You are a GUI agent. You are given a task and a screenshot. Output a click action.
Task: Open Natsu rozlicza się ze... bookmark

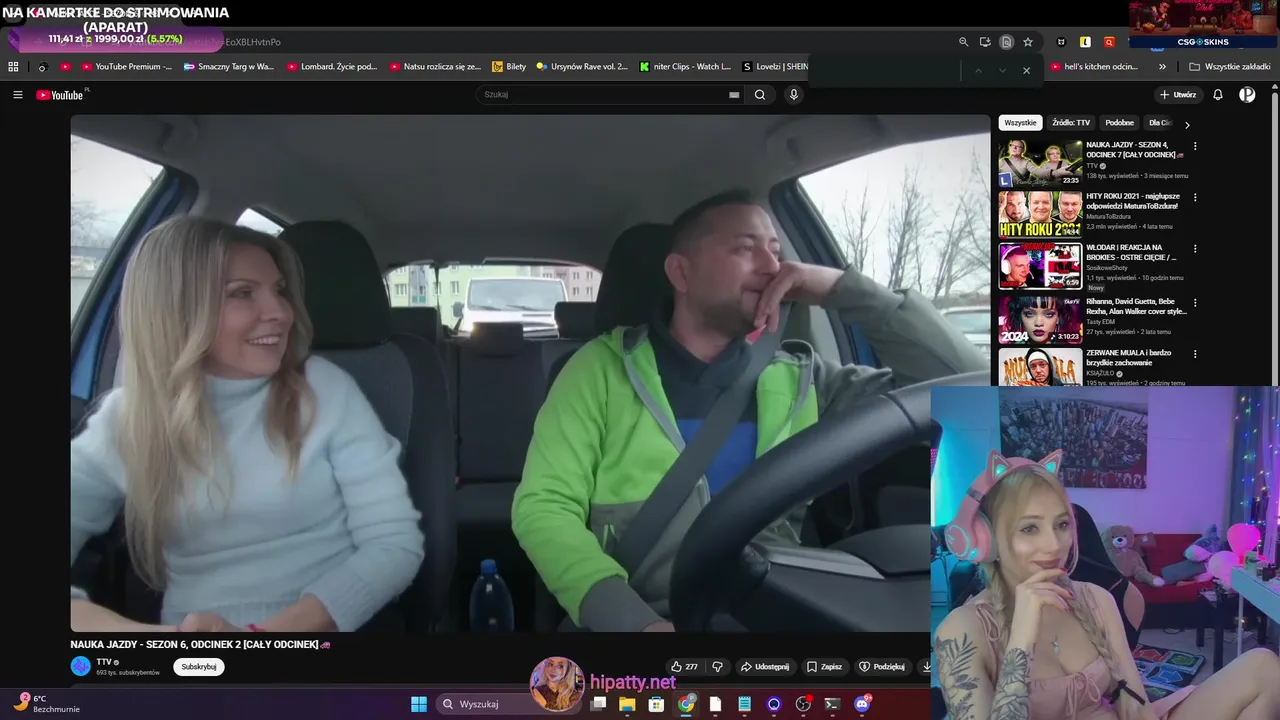click(x=435, y=67)
